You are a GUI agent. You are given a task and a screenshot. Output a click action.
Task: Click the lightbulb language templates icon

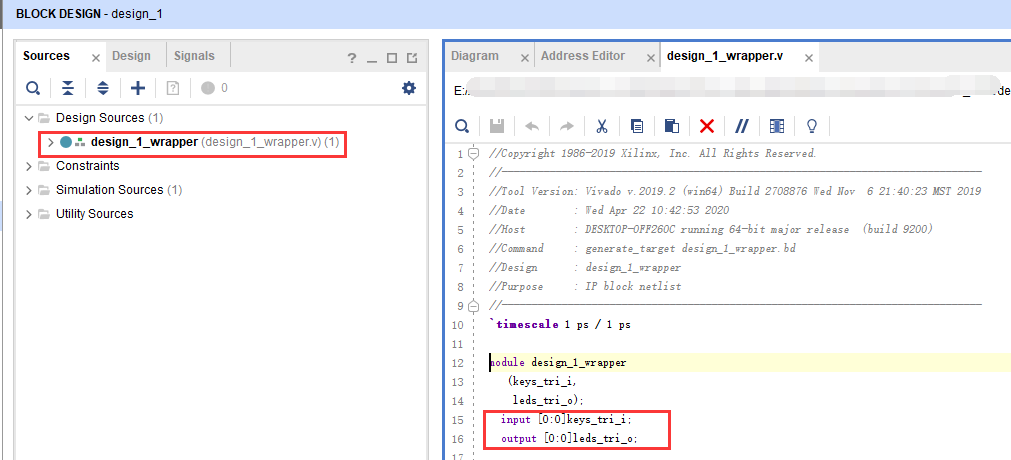tap(812, 126)
